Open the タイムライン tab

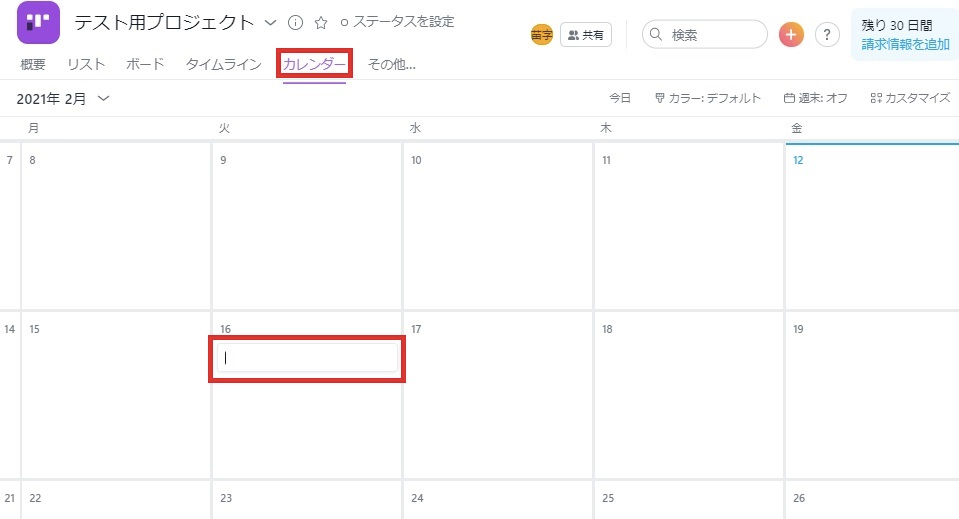223,64
